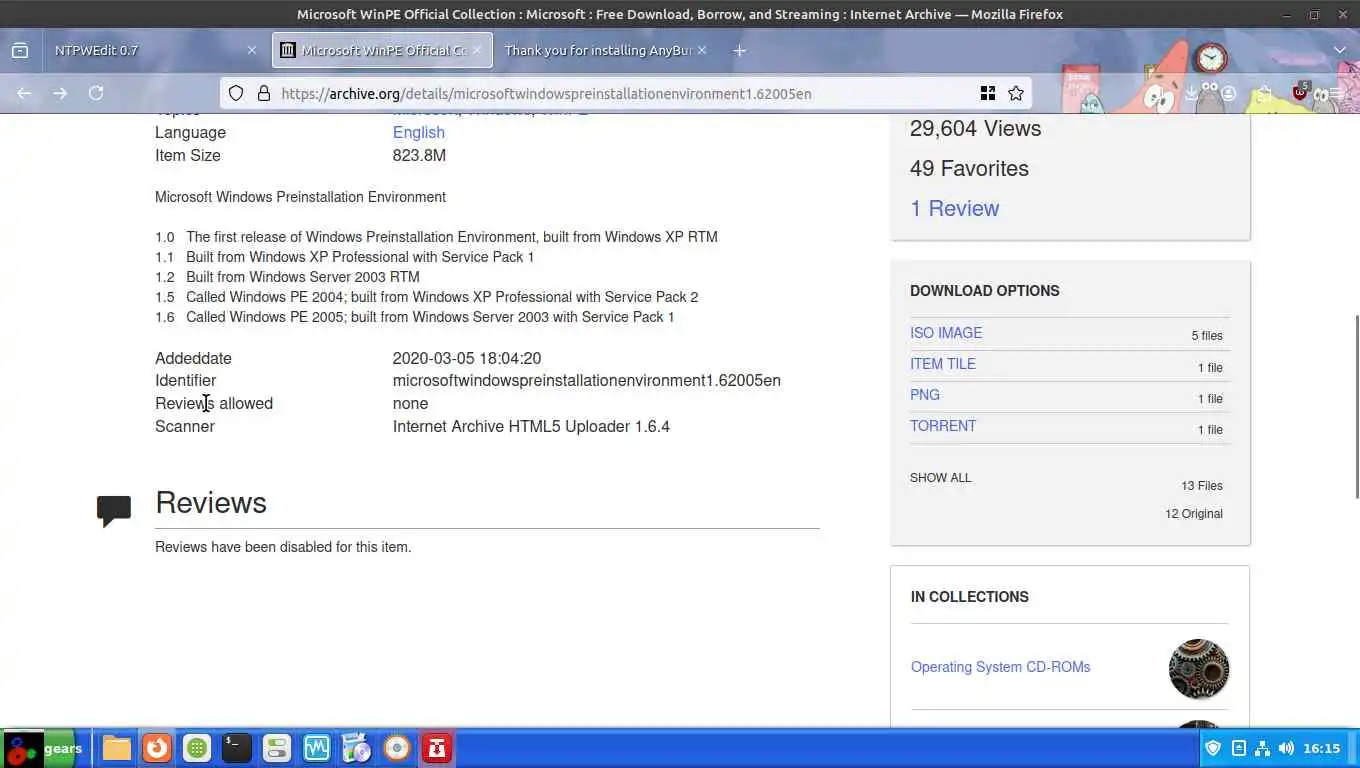
Task: Open the settings toggles taskbar icon
Action: click(276, 748)
